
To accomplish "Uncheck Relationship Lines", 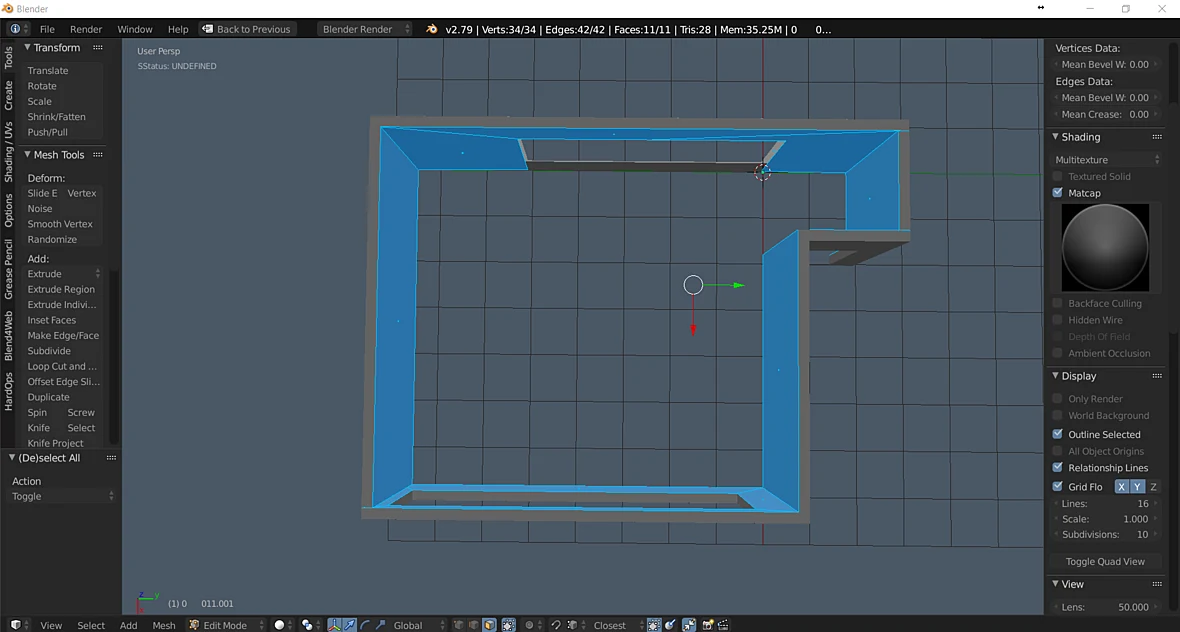I will pyautogui.click(x=1057, y=467).
